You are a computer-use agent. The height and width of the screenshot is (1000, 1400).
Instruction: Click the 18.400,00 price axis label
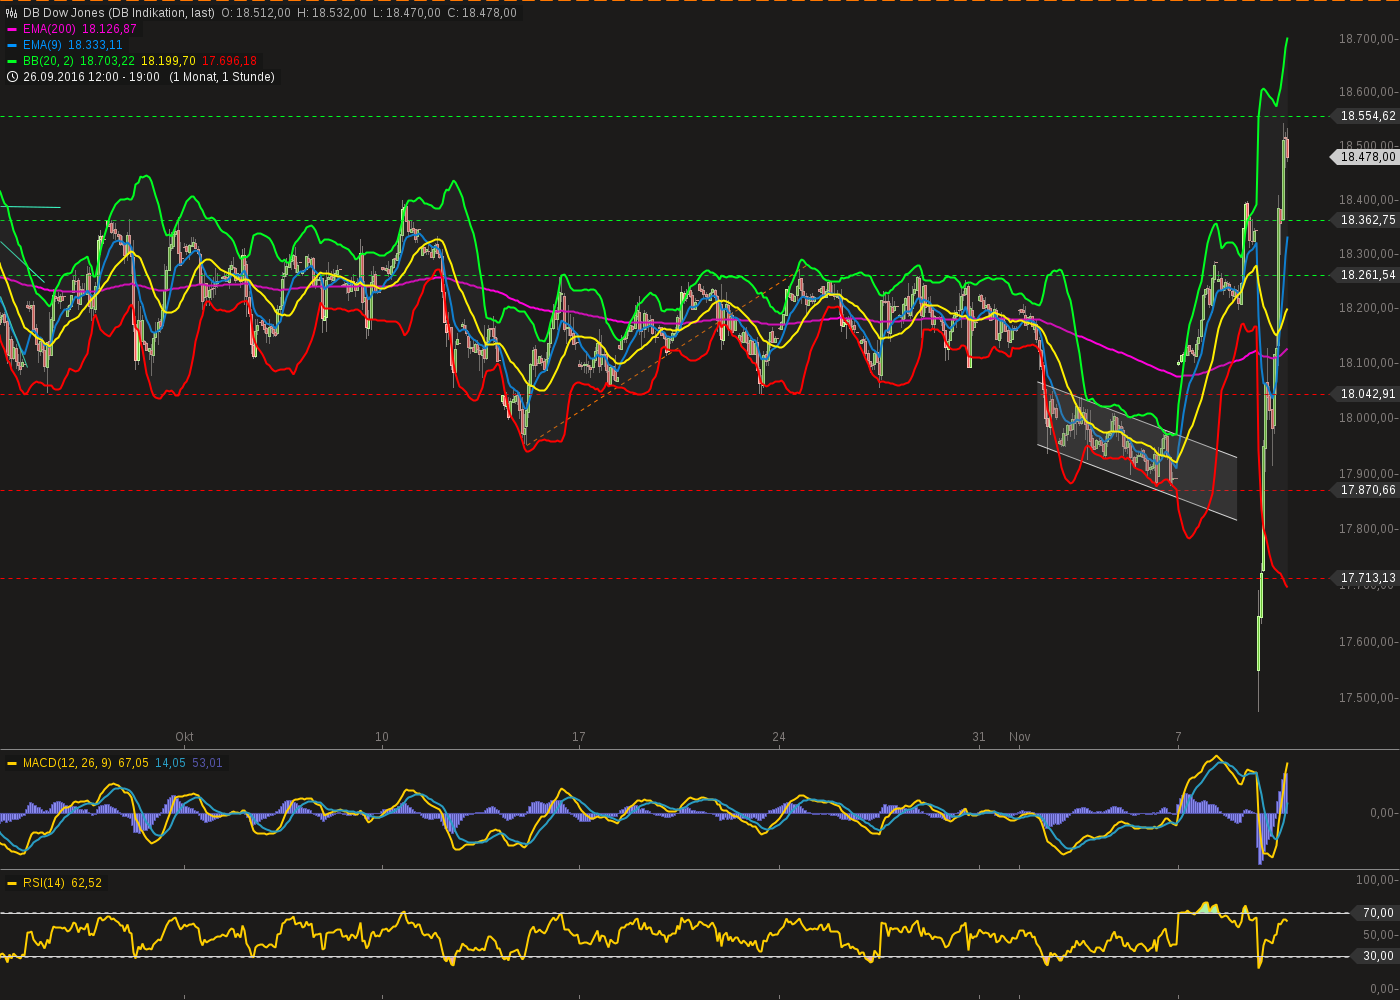point(1367,200)
